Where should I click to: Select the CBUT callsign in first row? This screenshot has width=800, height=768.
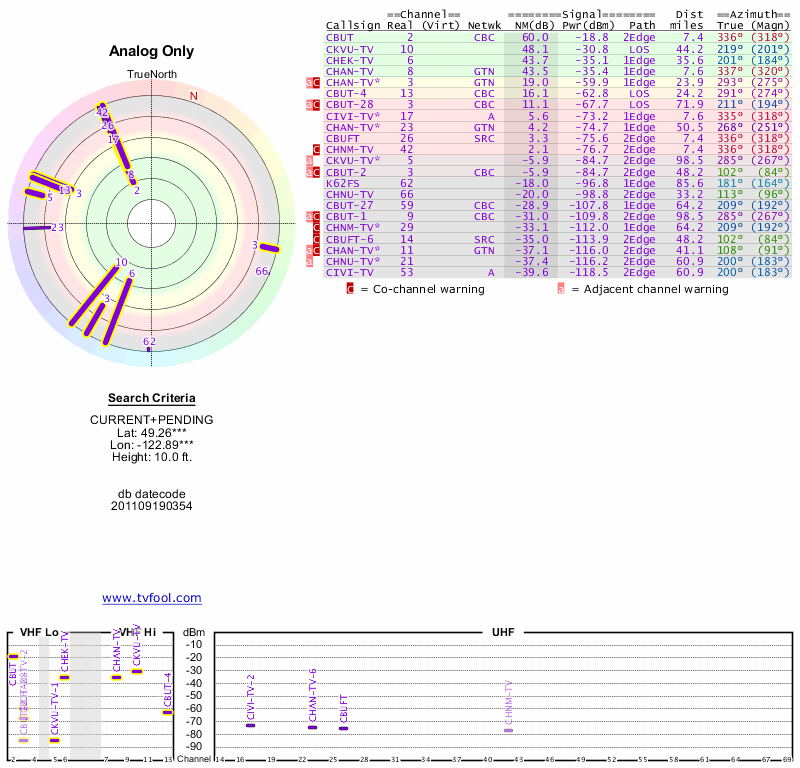coord(341,37)
